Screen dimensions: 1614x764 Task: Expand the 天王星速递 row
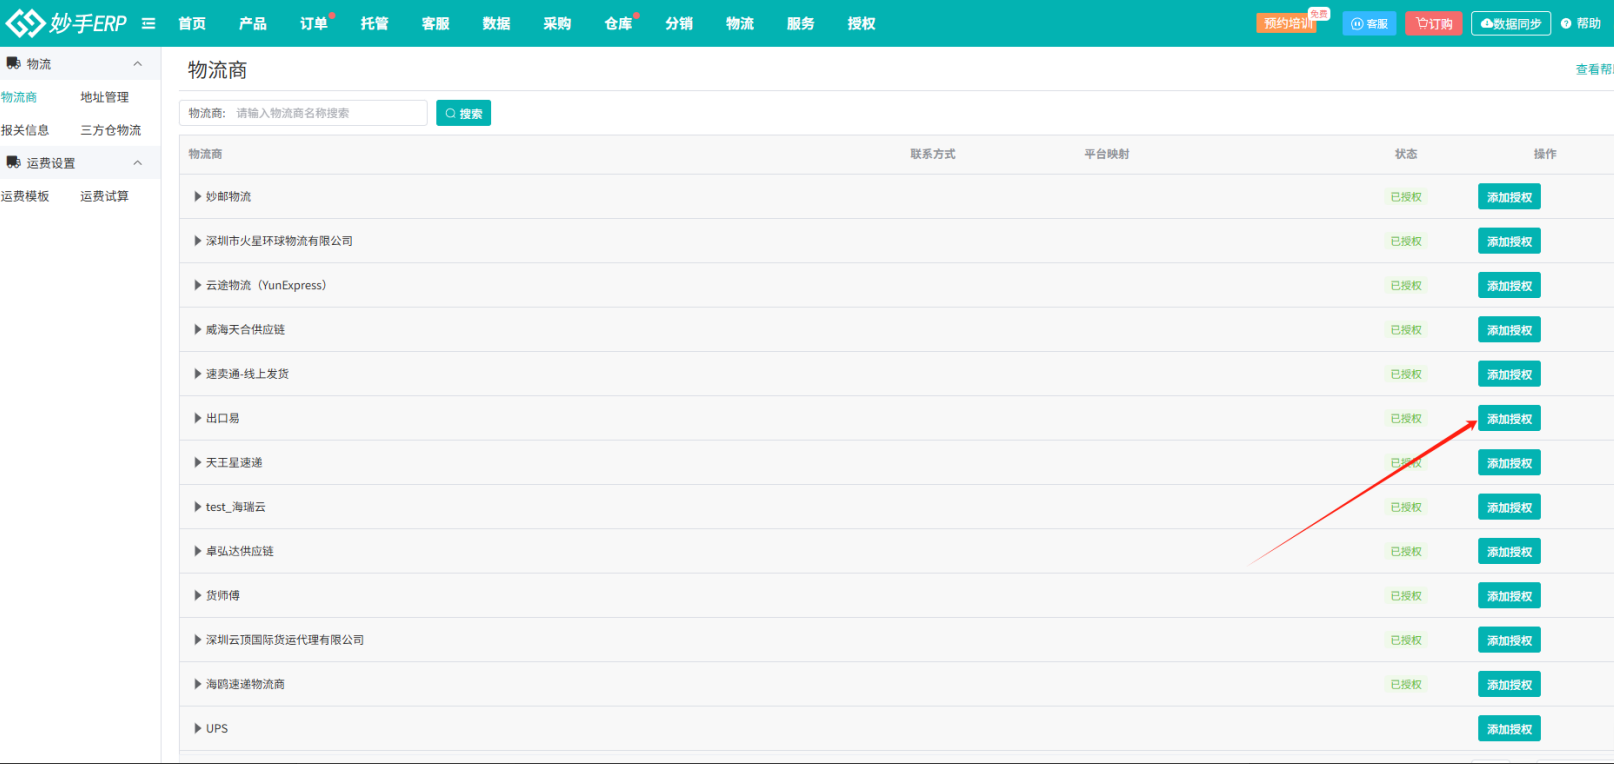pos(198,462)
